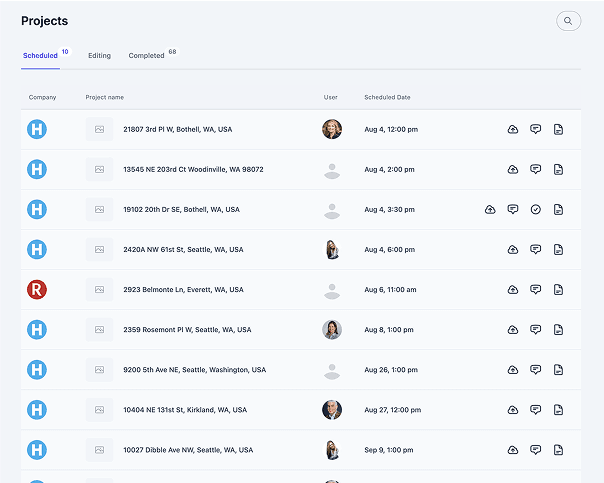Open document for 10027 Dibble Ave NW
The width and height of the screenshot is (604, 483).
[x=558, y=450]
